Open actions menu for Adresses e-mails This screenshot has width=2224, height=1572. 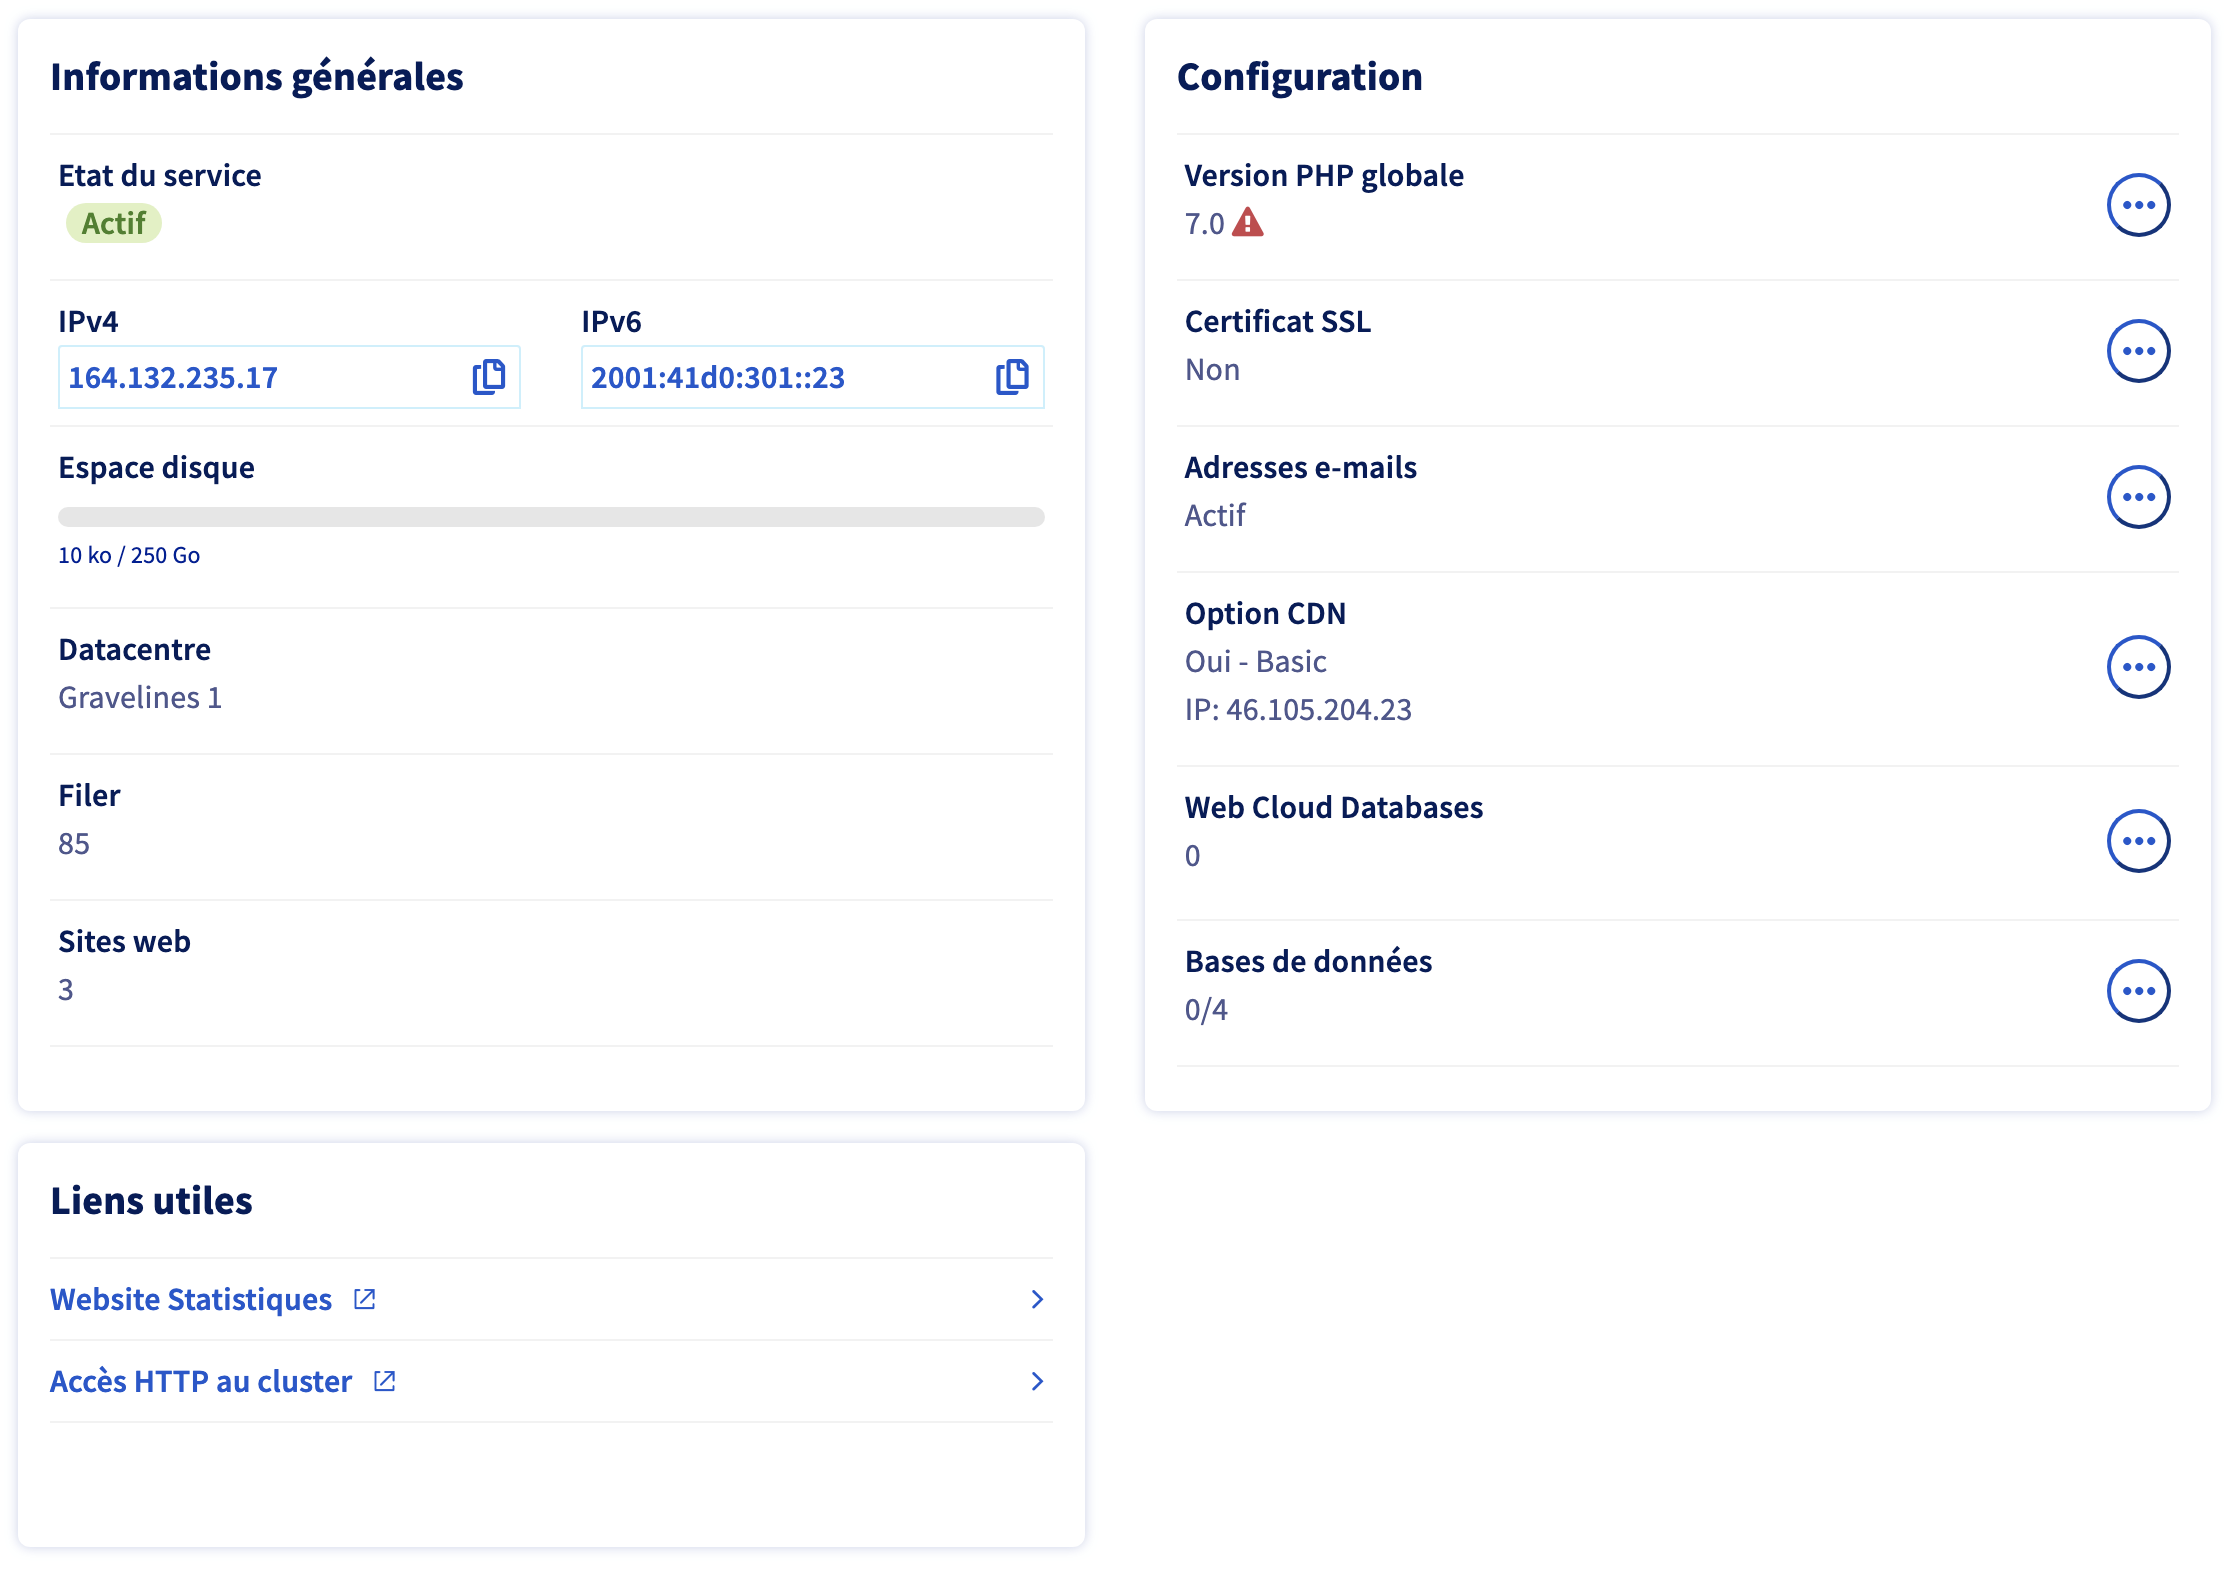point(2138,497)
